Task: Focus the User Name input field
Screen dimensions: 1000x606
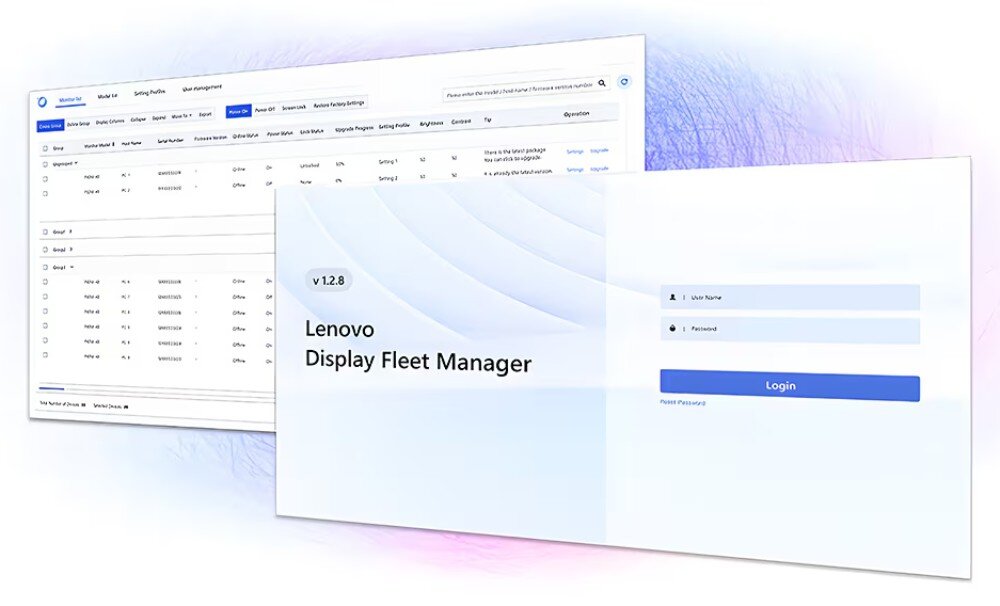Action: [x=790, y=297]
